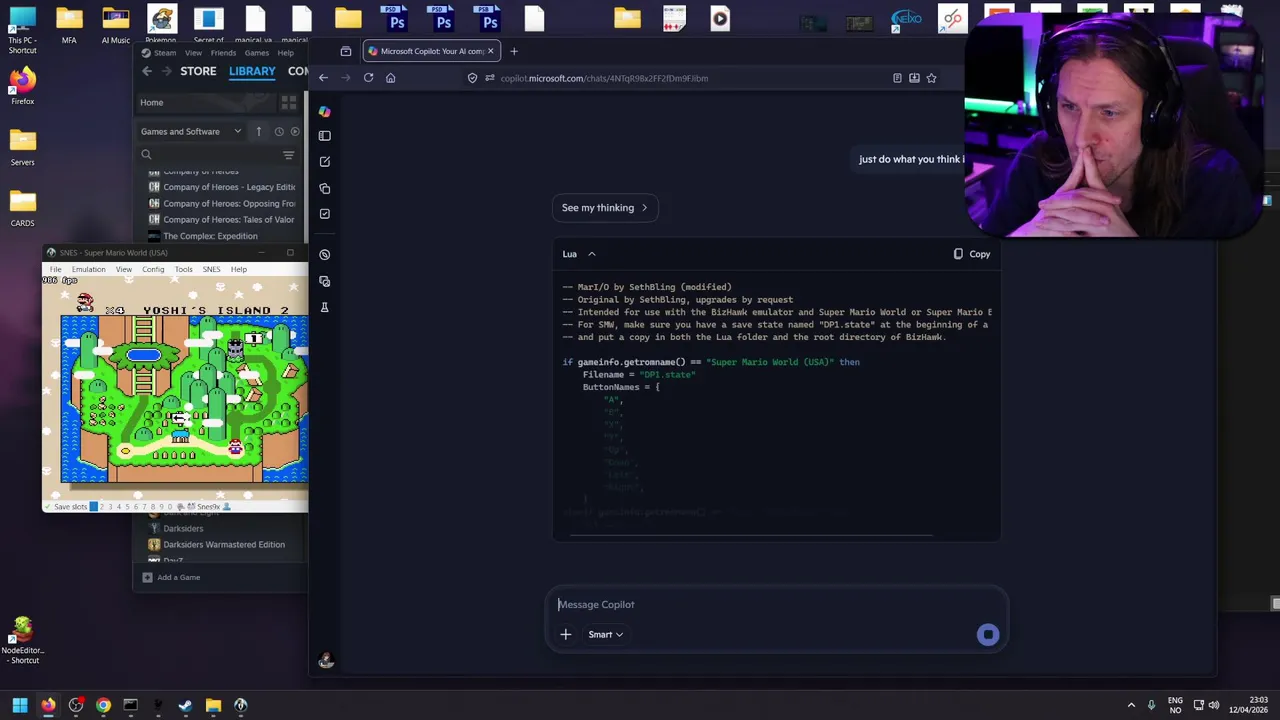Viewport: 1280px width, 720px height.
Task: Close the Microsoft Copilot tab
Action: [490, 51]
